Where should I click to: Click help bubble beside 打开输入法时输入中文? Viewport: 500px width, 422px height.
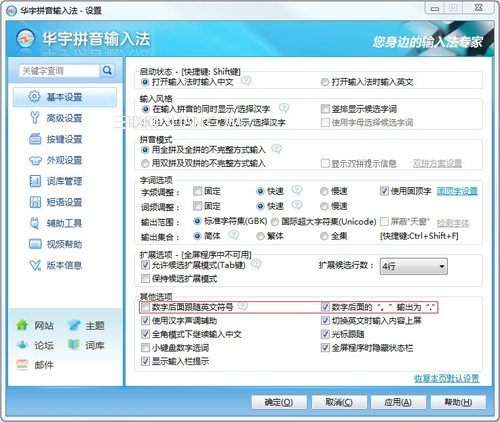coord(246,81)
